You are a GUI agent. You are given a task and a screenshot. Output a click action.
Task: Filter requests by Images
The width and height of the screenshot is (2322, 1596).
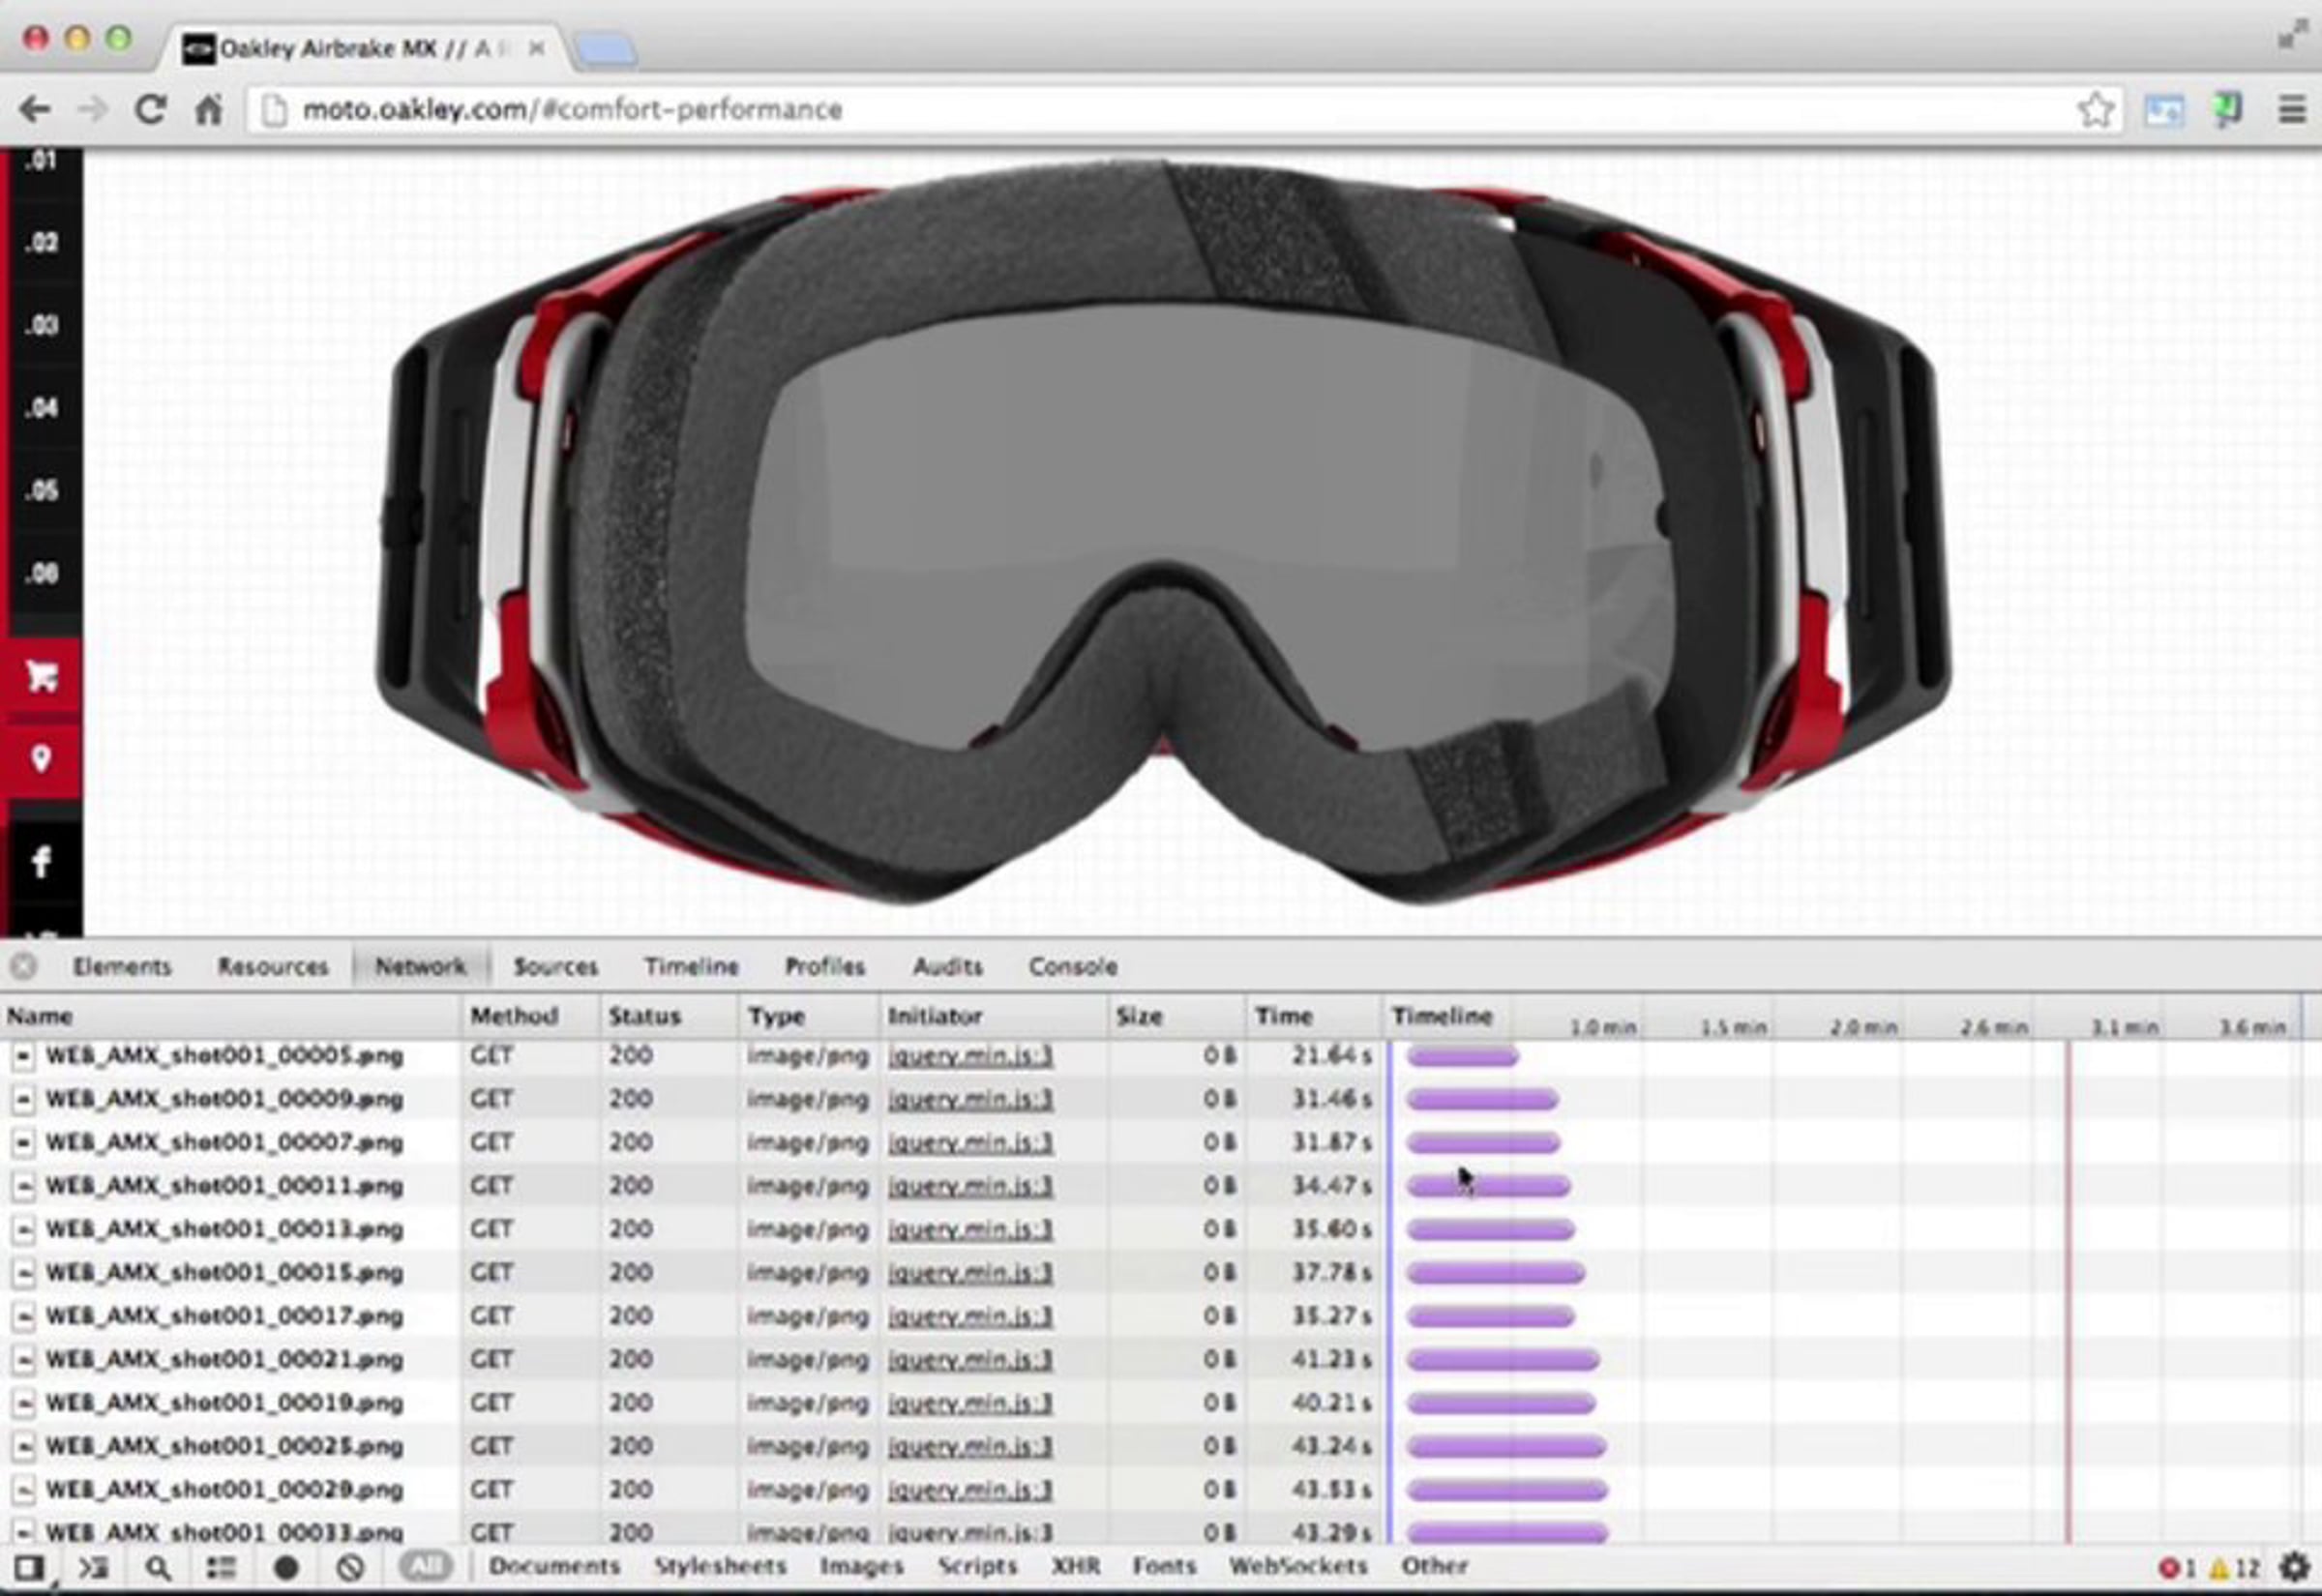point(862,1566)
